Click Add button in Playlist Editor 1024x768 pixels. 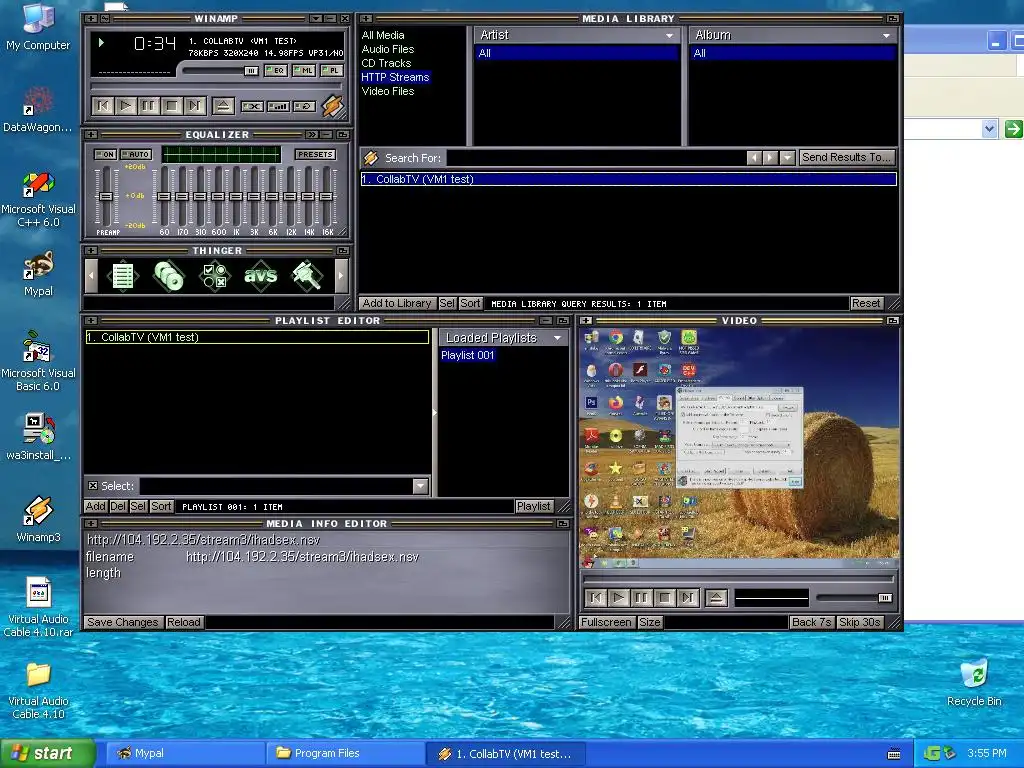click(x=95, y=506)
